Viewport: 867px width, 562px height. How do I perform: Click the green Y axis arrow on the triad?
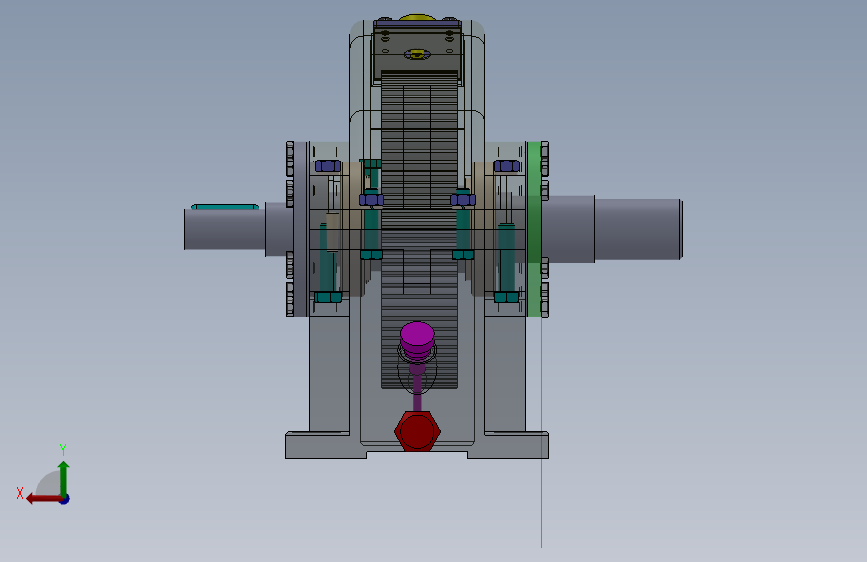(x=64, y=478)
